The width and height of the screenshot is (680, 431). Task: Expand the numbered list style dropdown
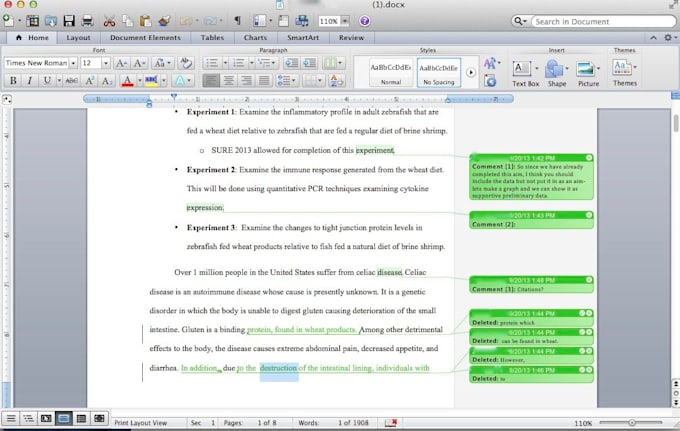click(x=252, y=63)
